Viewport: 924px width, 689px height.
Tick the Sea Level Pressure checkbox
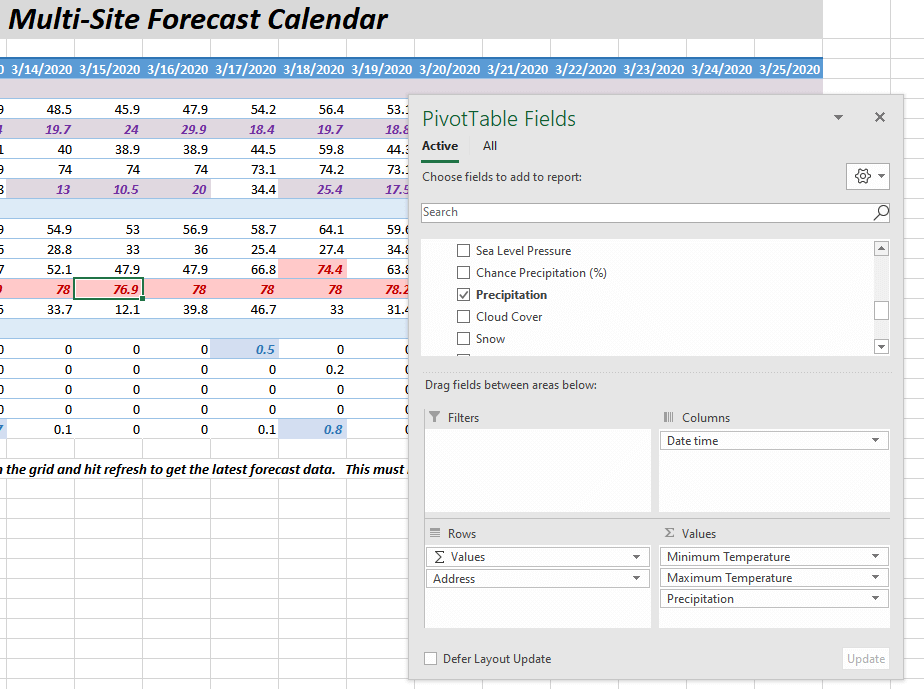463,251
